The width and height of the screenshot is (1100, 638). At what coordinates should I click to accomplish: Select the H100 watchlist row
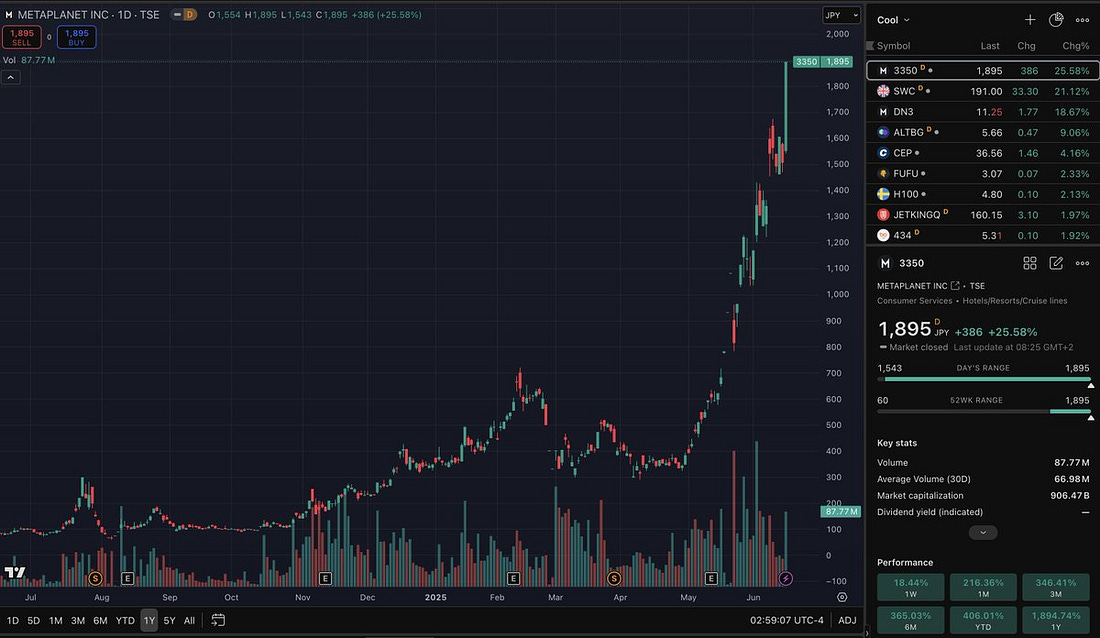click(x=983, y=194)
